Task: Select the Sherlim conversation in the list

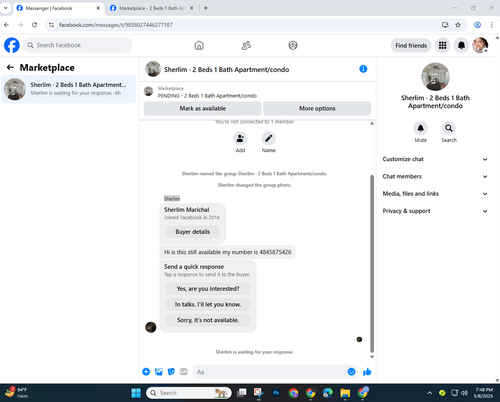Action: (x=68, y=89)
